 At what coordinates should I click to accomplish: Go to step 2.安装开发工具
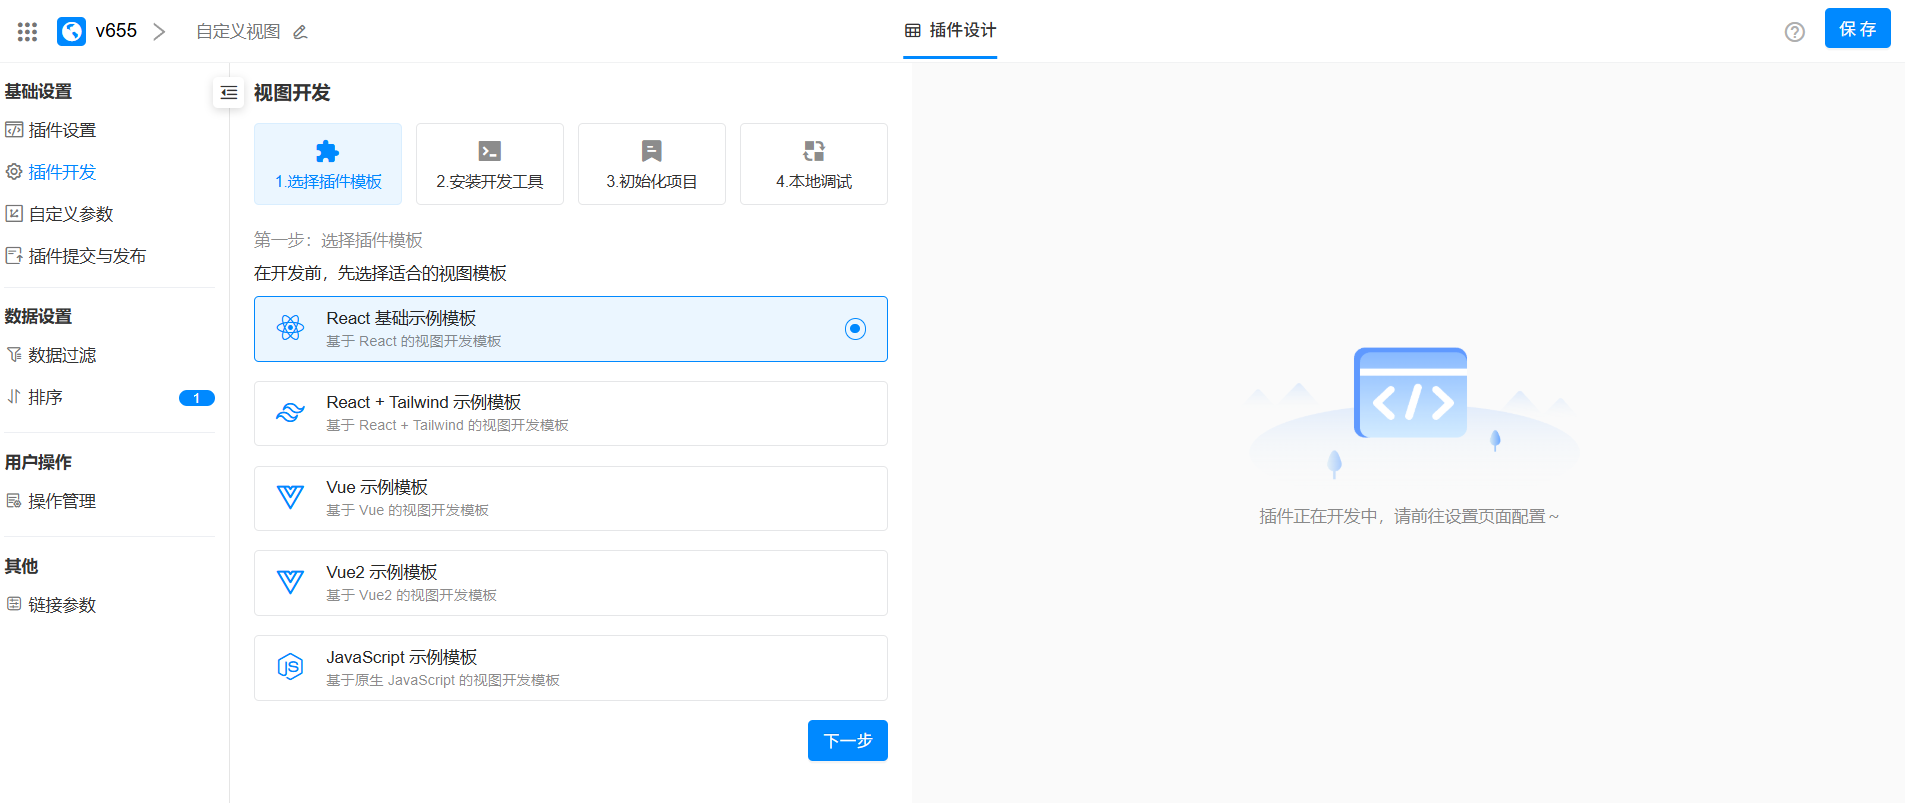pyautogui.click(x=490, y=164)
